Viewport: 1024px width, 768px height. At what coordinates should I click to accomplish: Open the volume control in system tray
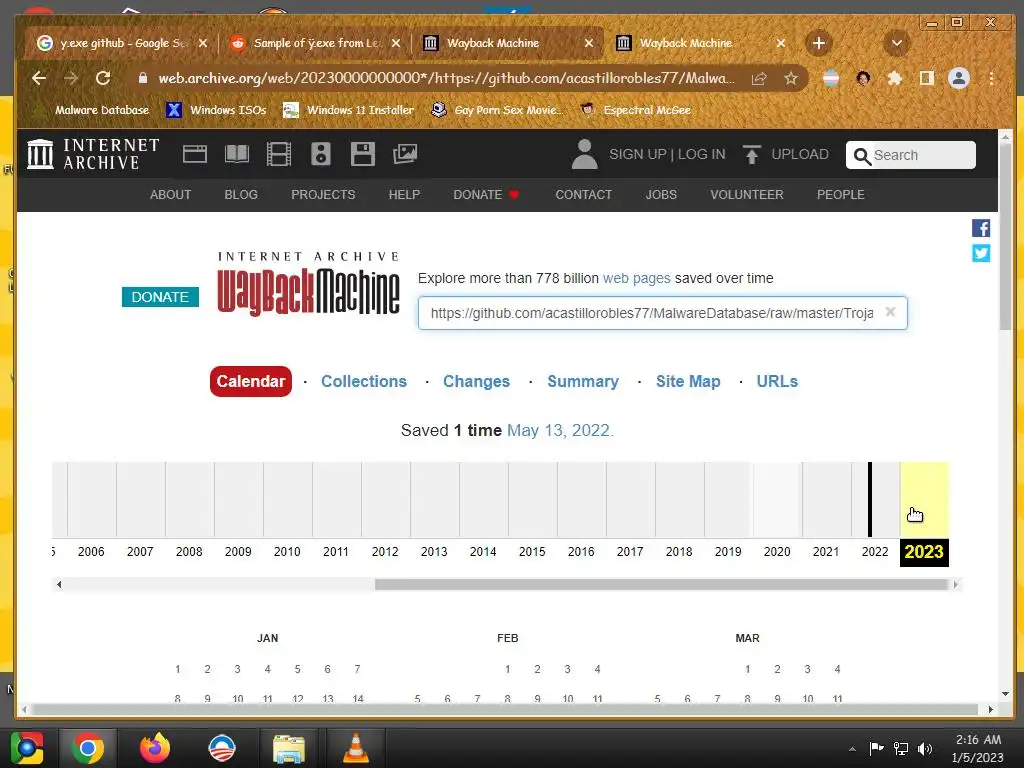click(x=925, y=749)
